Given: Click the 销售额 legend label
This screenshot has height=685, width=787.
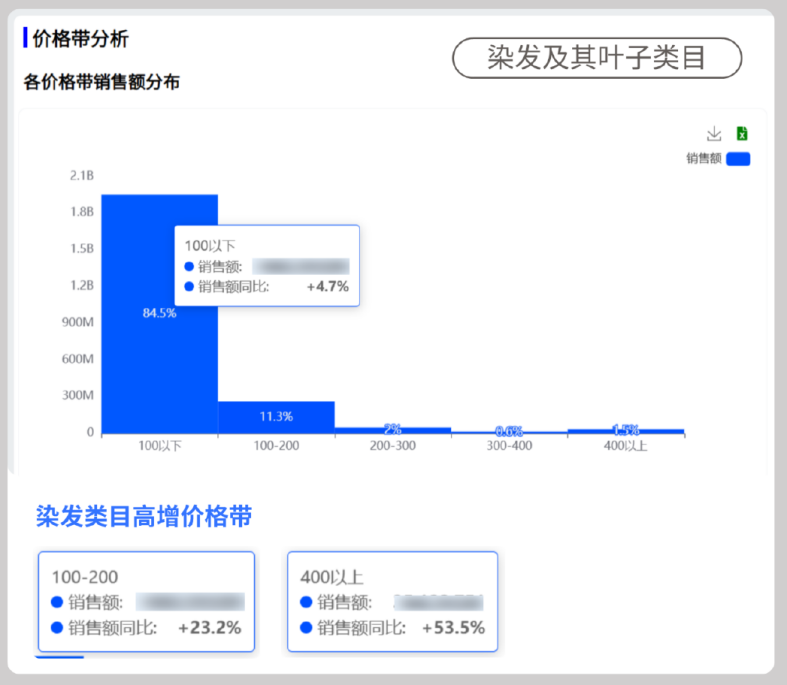Looking at the screenshot, I should (x=704, y=159).
